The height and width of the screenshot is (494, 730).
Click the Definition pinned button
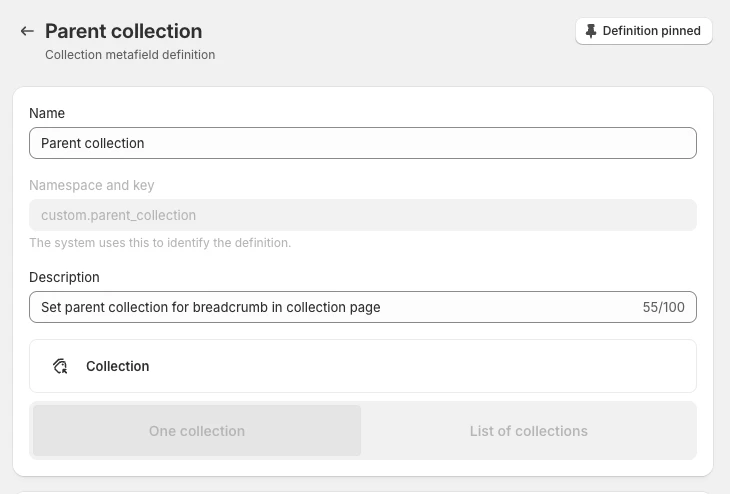pos(643,31)
